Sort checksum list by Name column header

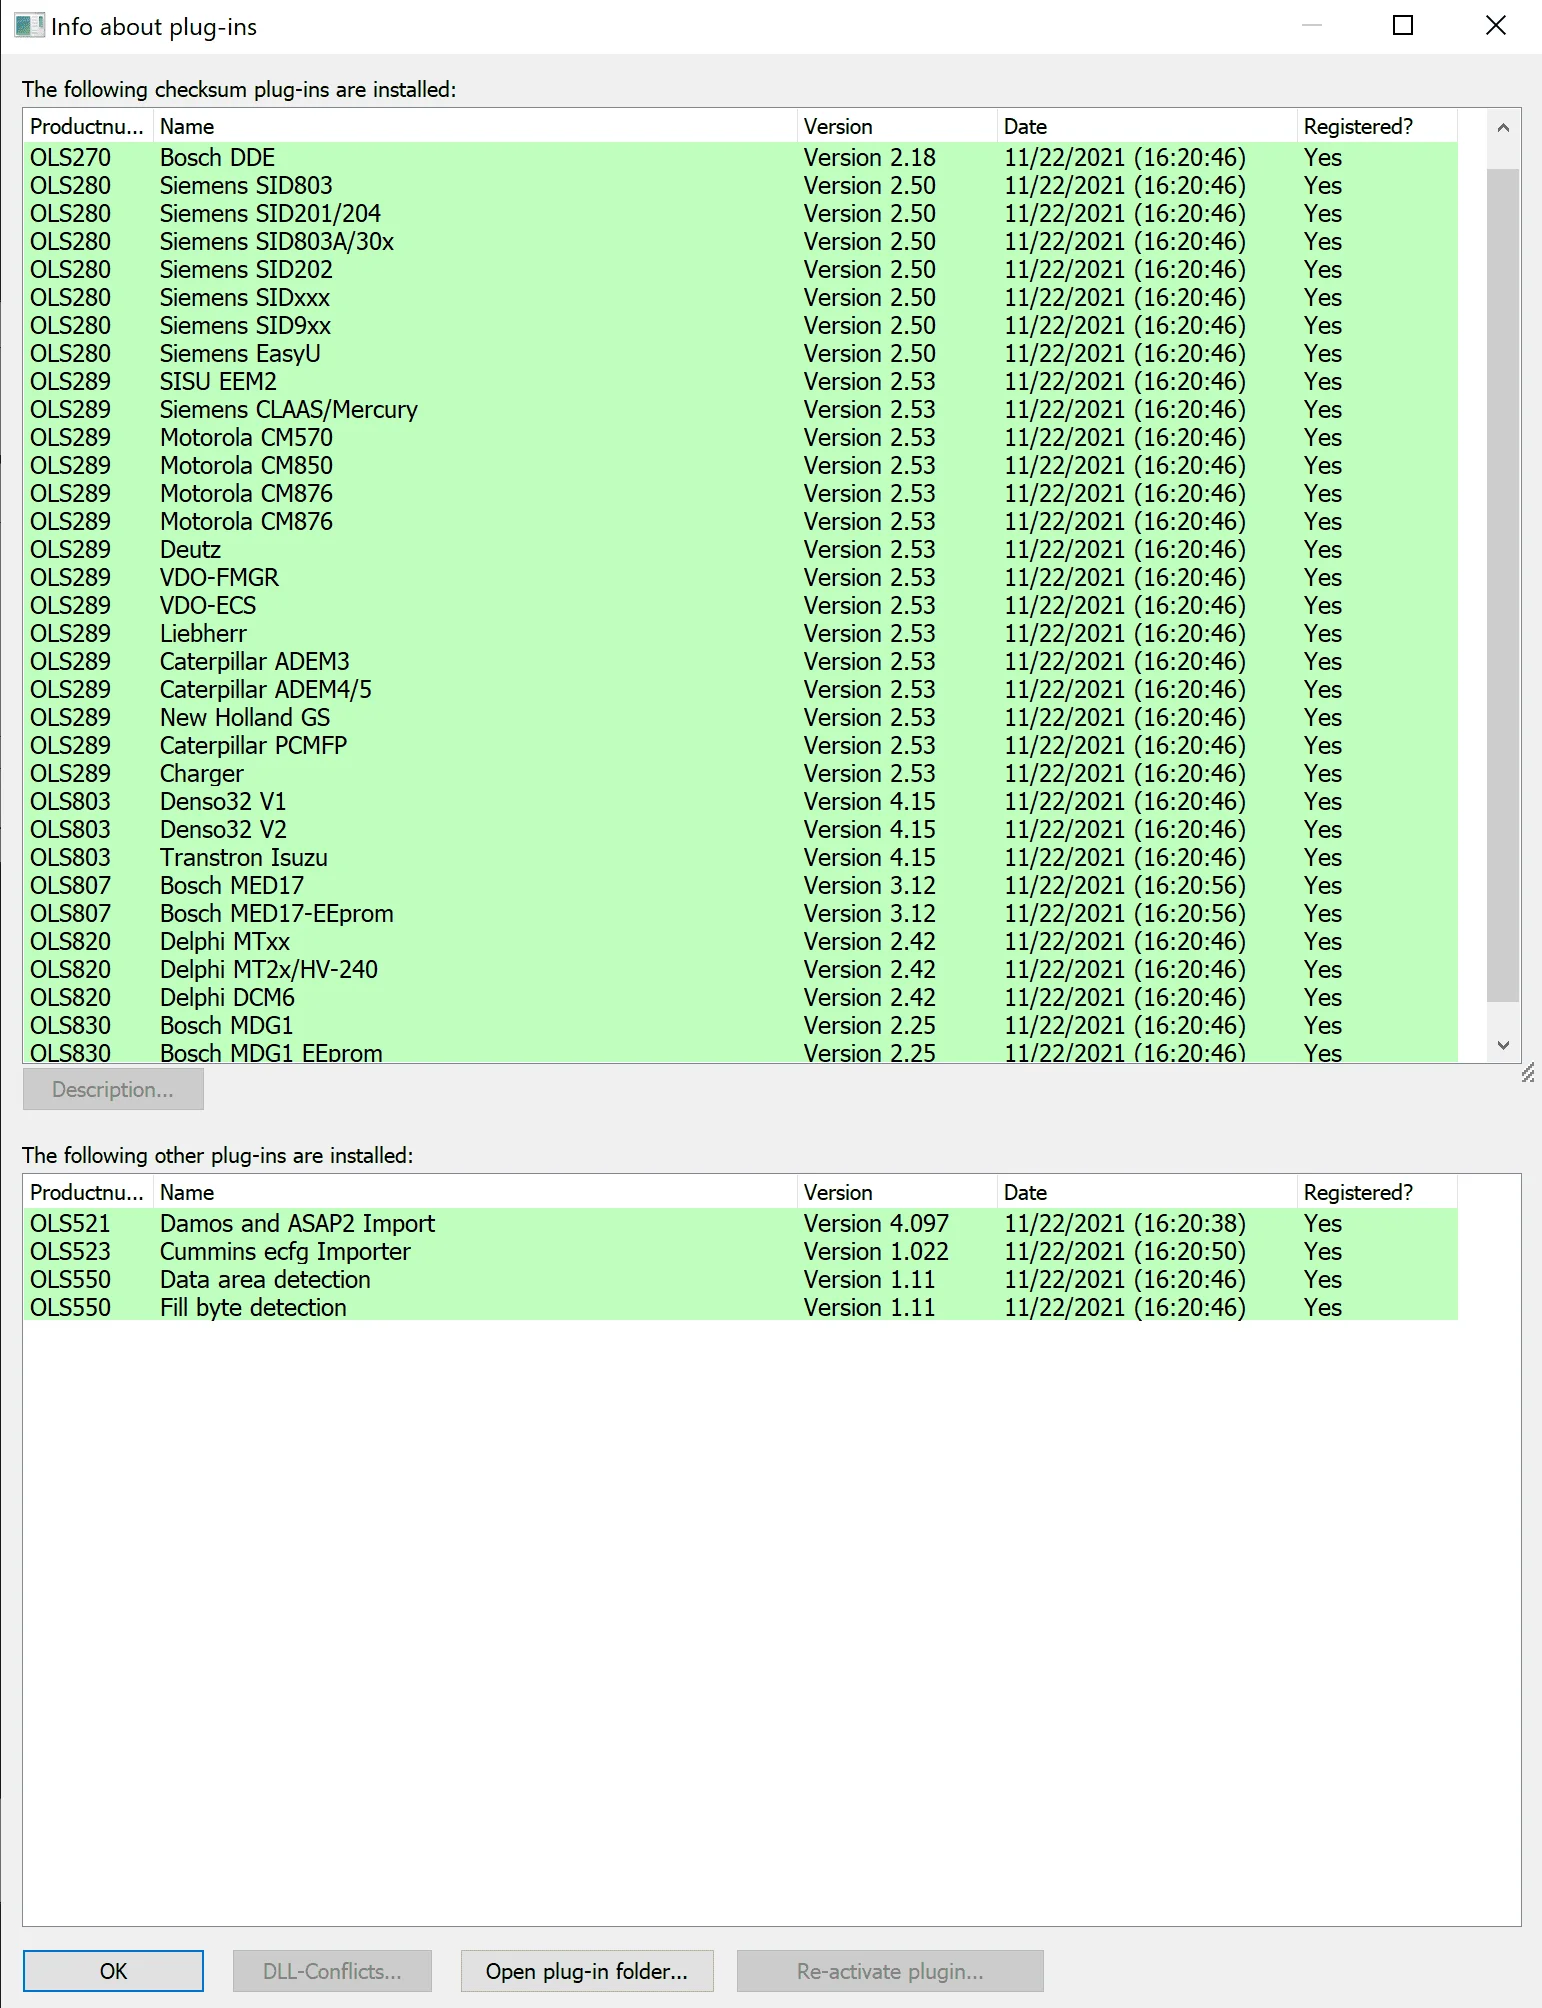[x=475, y=126]
